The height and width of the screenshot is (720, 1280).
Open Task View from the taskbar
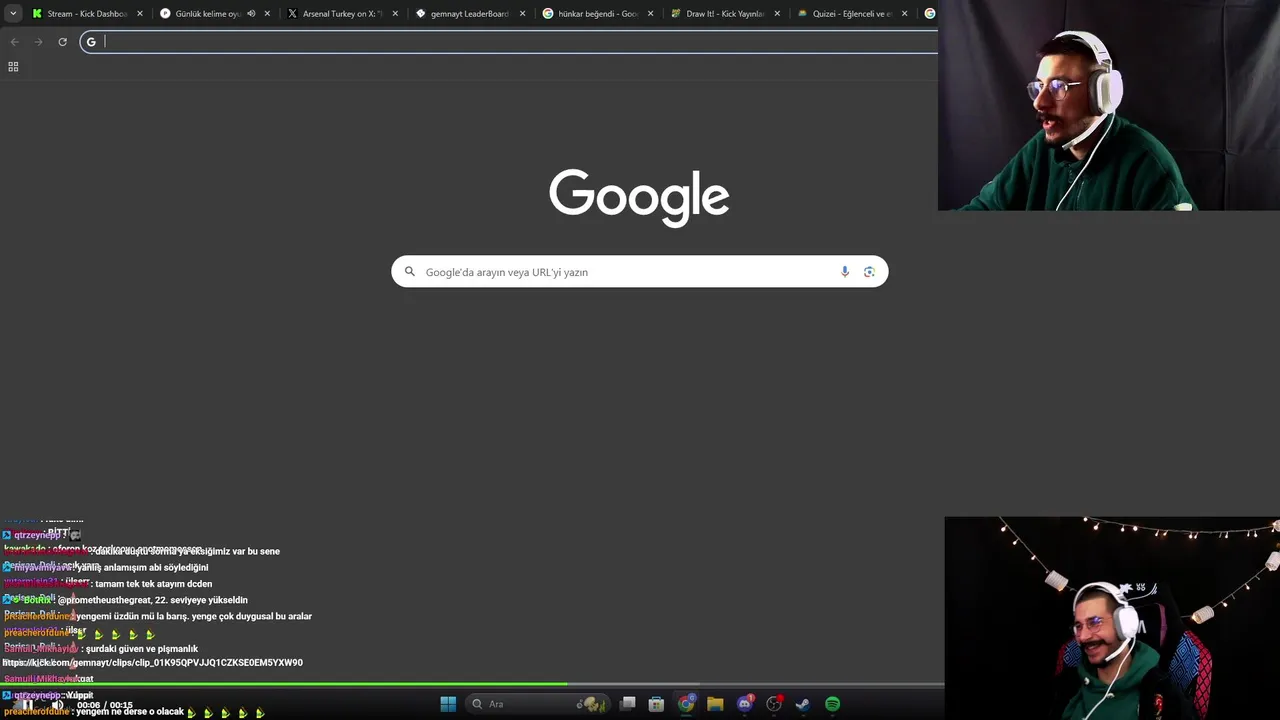[x=628, y=704]
